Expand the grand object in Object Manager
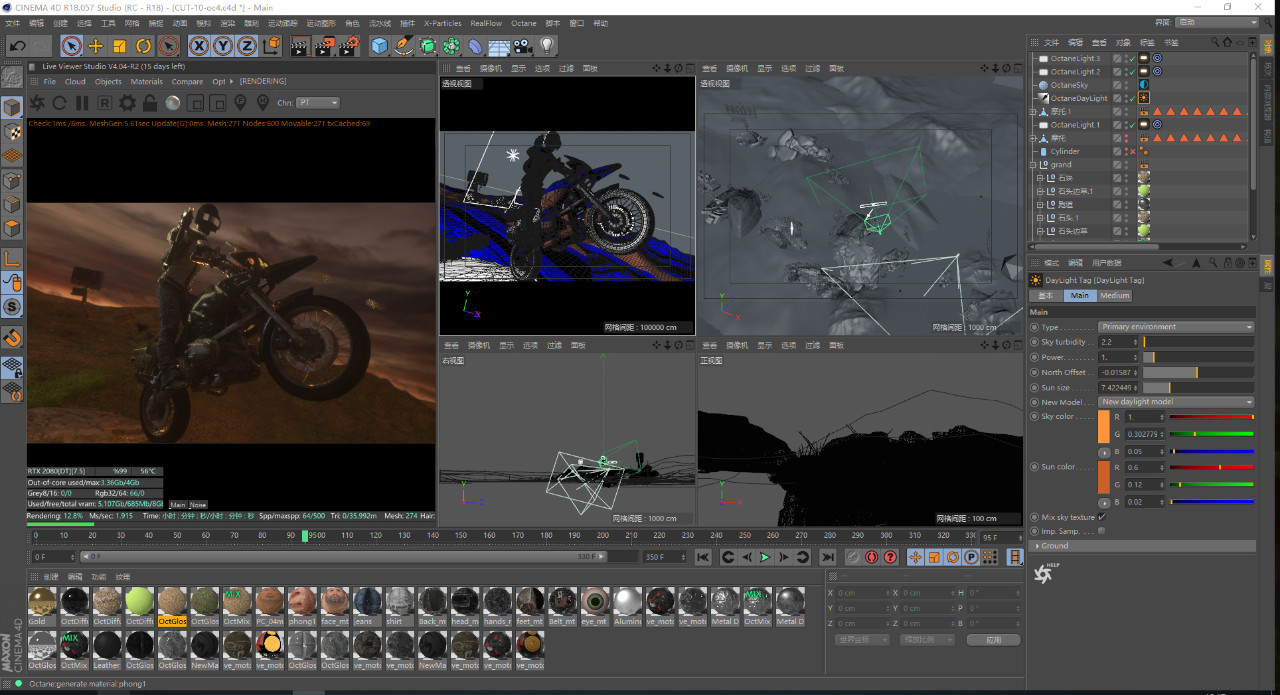 [1035, 165]
